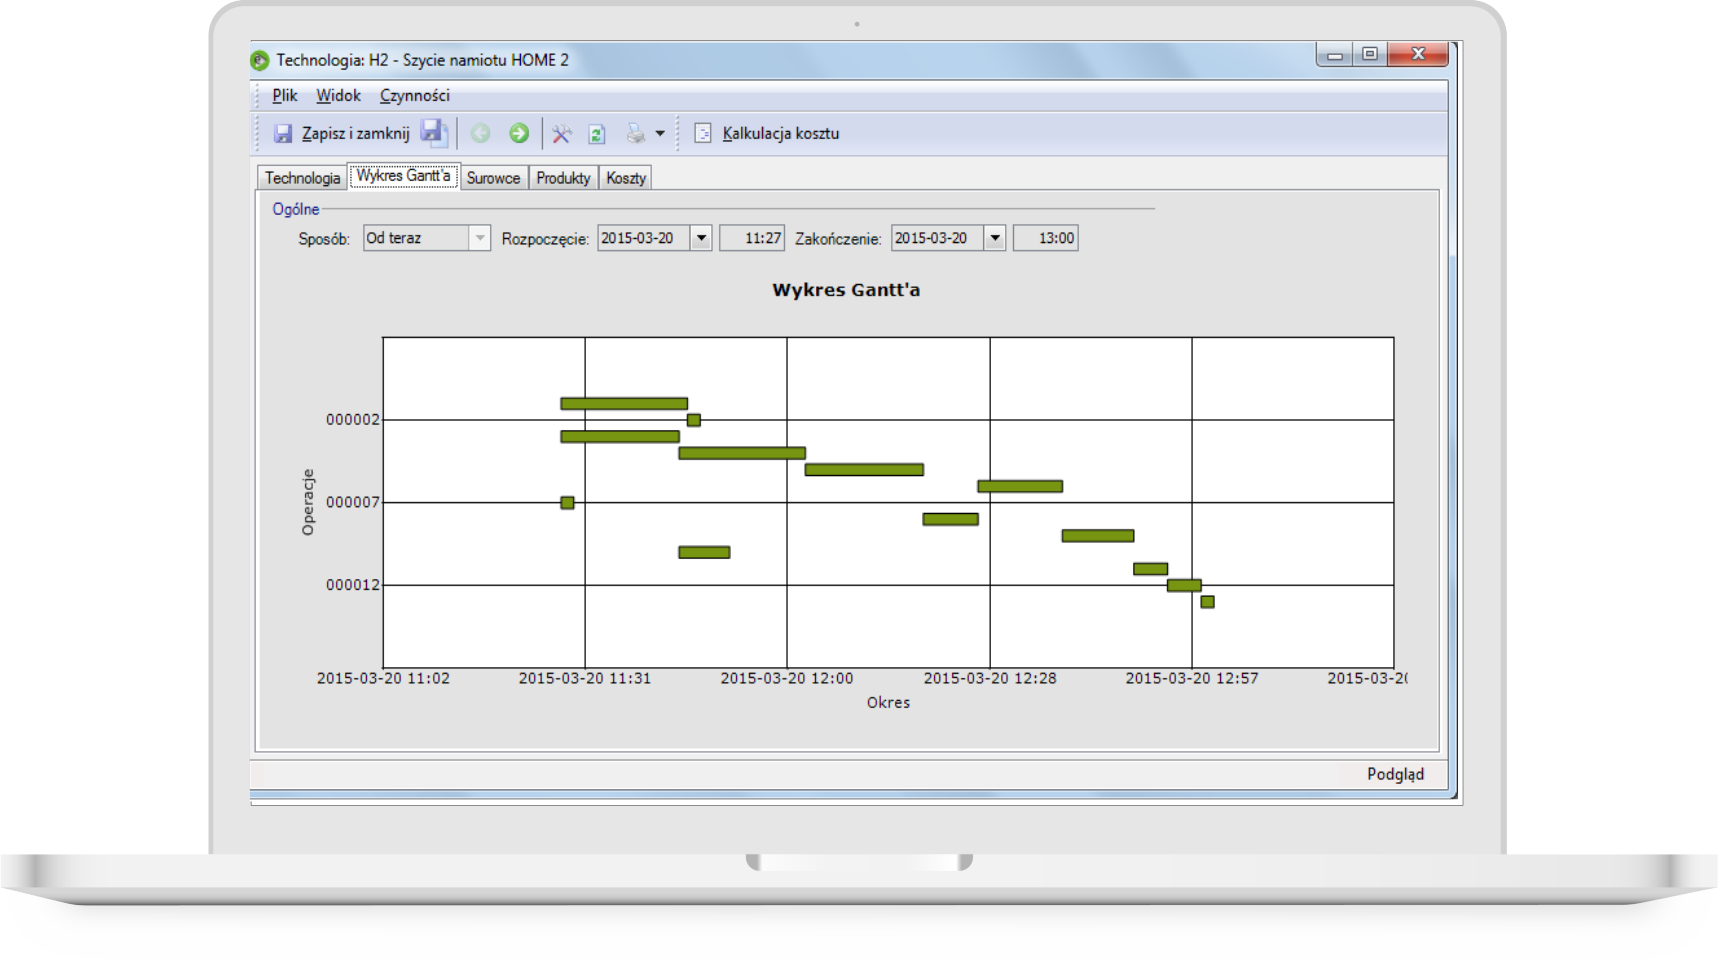Viewport: 1718px width, 967px height.
Task: Select the Gantt bar crossing the 12:28 gridline
Action: tap(1020, 486)
